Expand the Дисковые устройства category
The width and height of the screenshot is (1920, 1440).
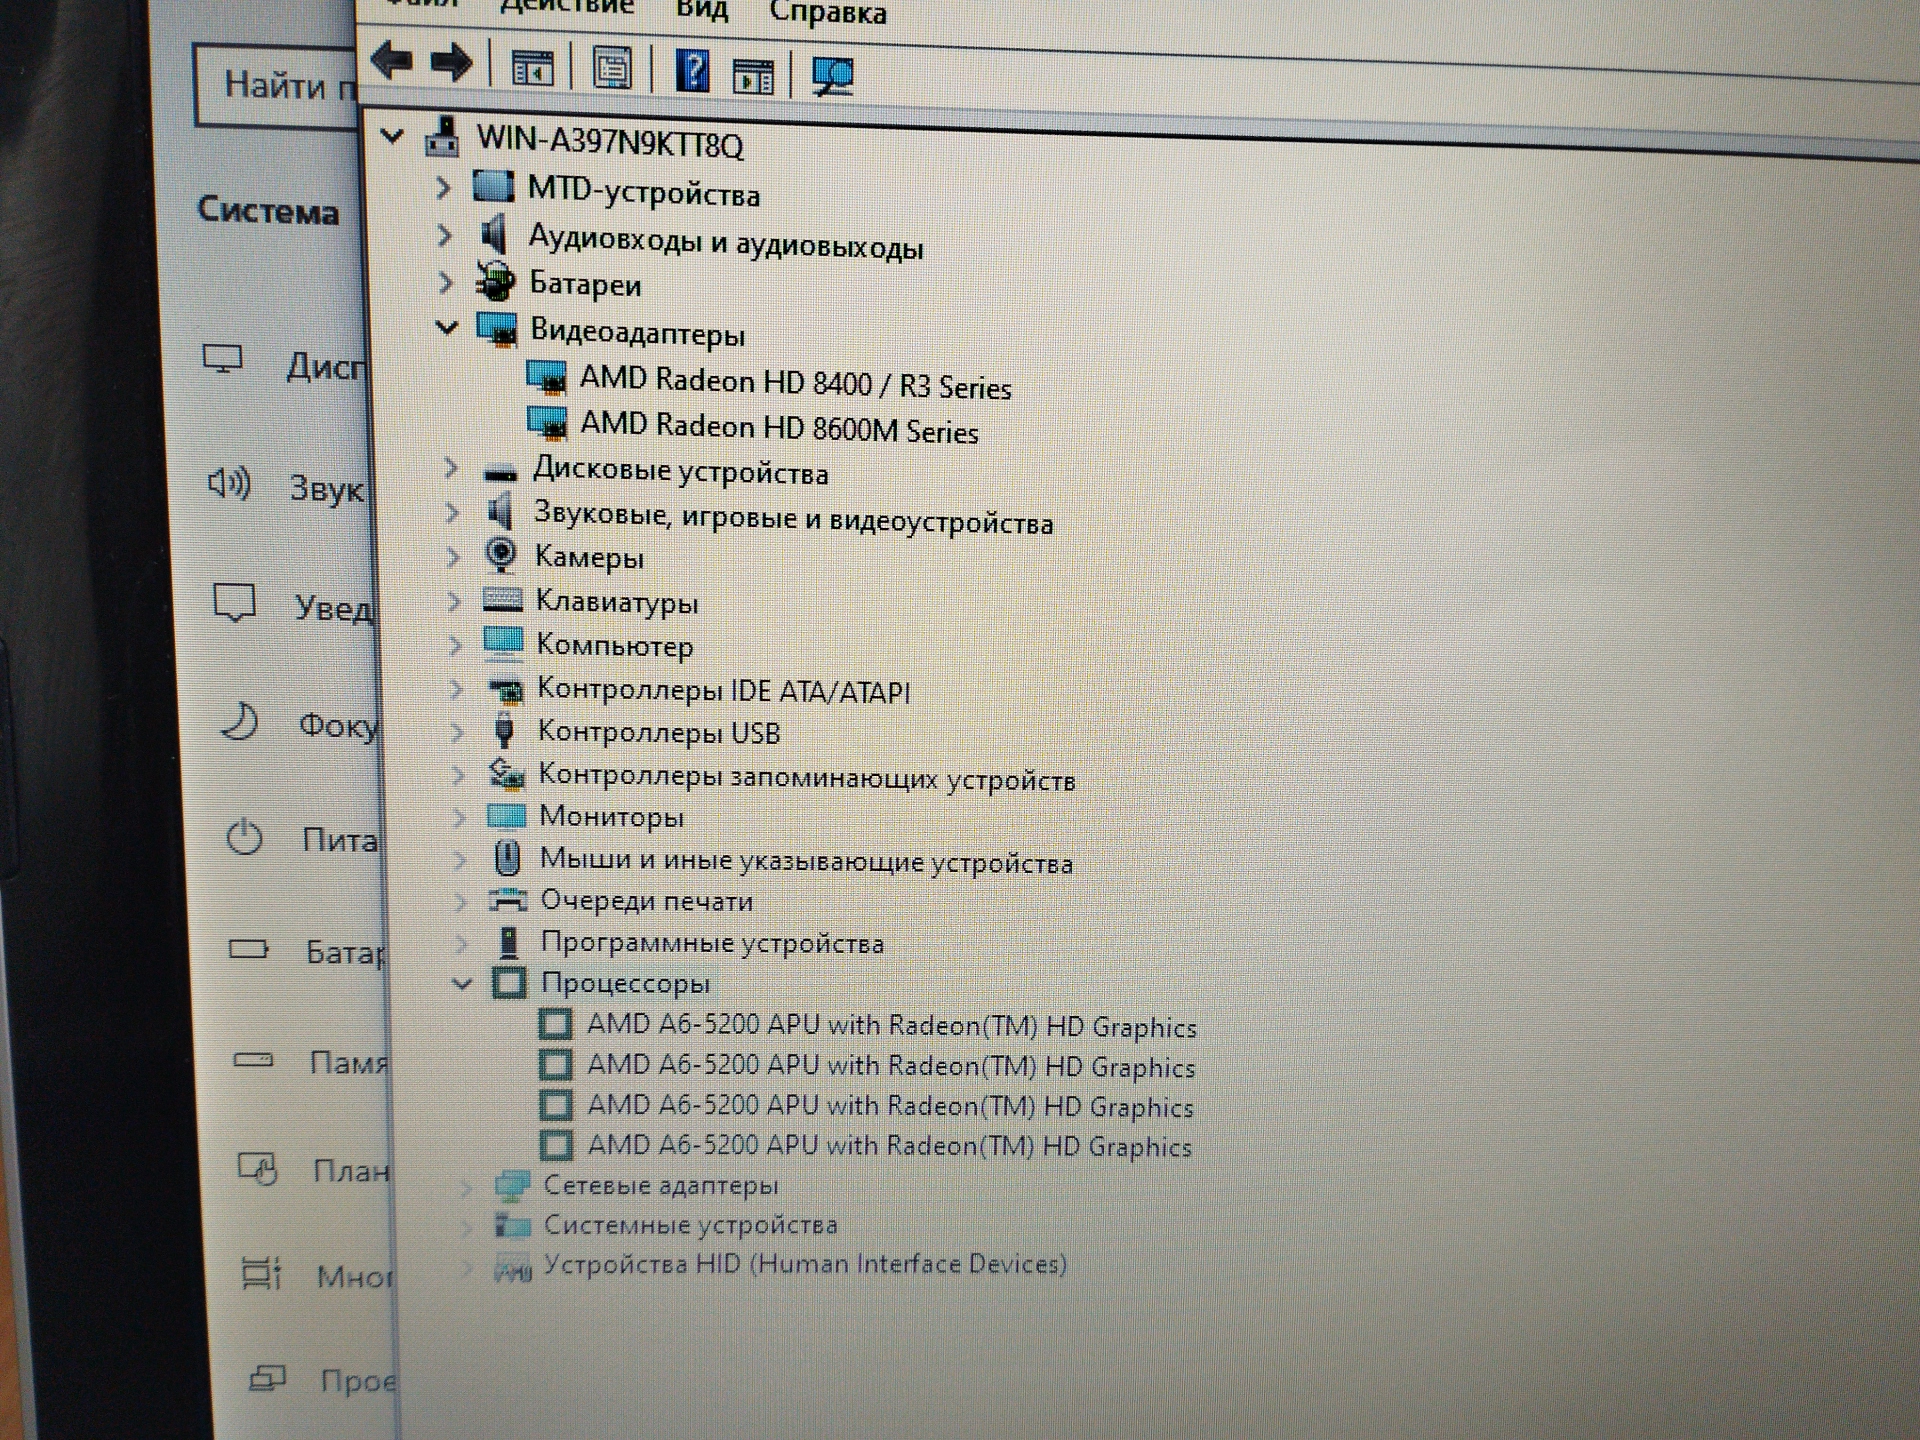pyautogui.click(x=451, y=468)
